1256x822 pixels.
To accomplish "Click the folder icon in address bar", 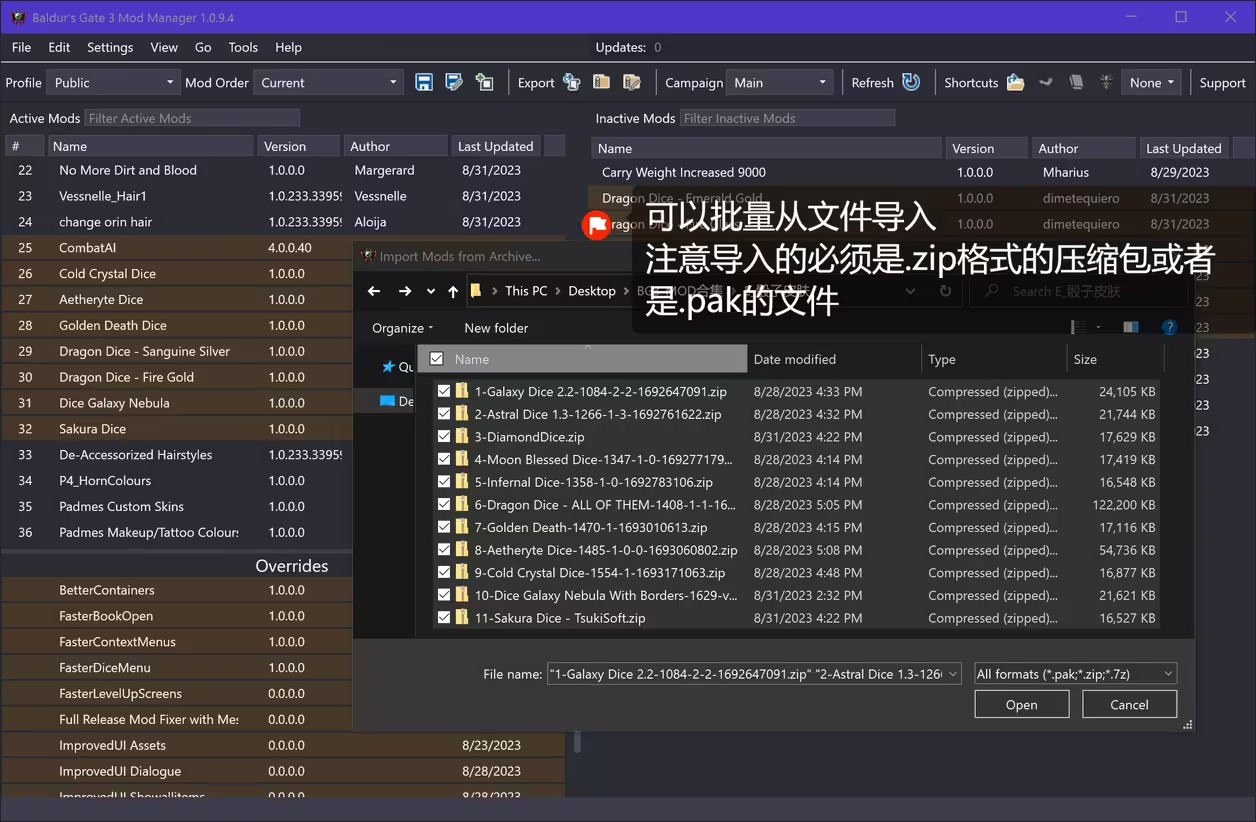I will click(476, 291).
